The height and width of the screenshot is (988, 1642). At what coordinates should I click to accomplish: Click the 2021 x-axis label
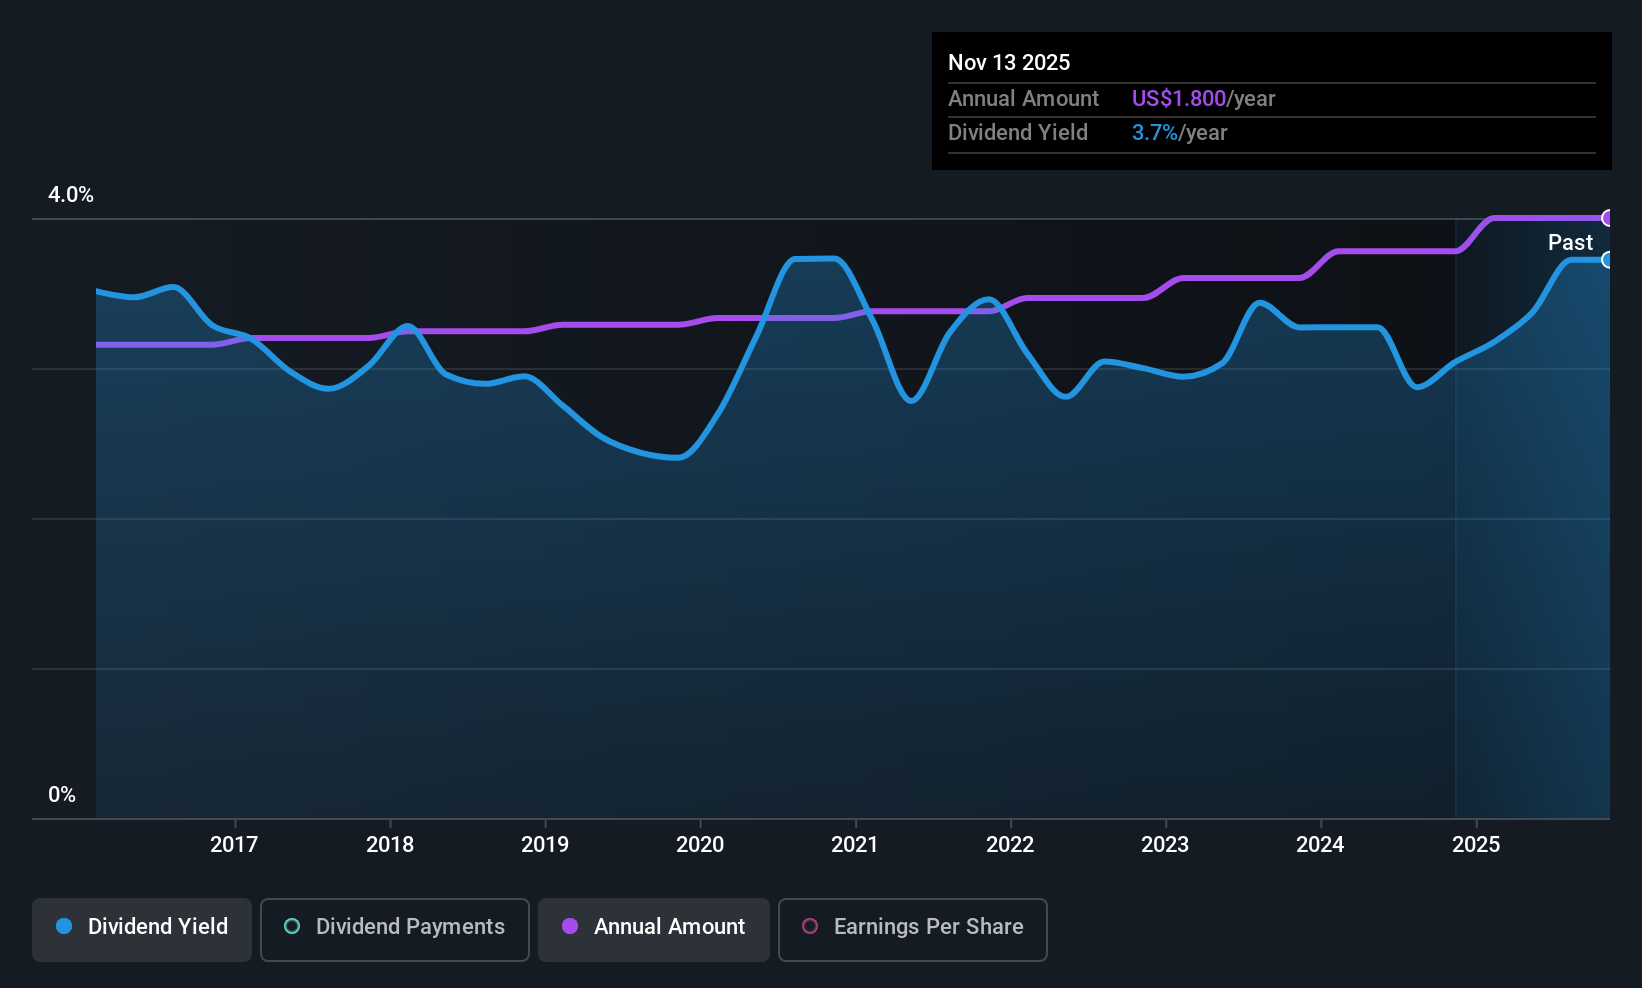click(855, 845)
